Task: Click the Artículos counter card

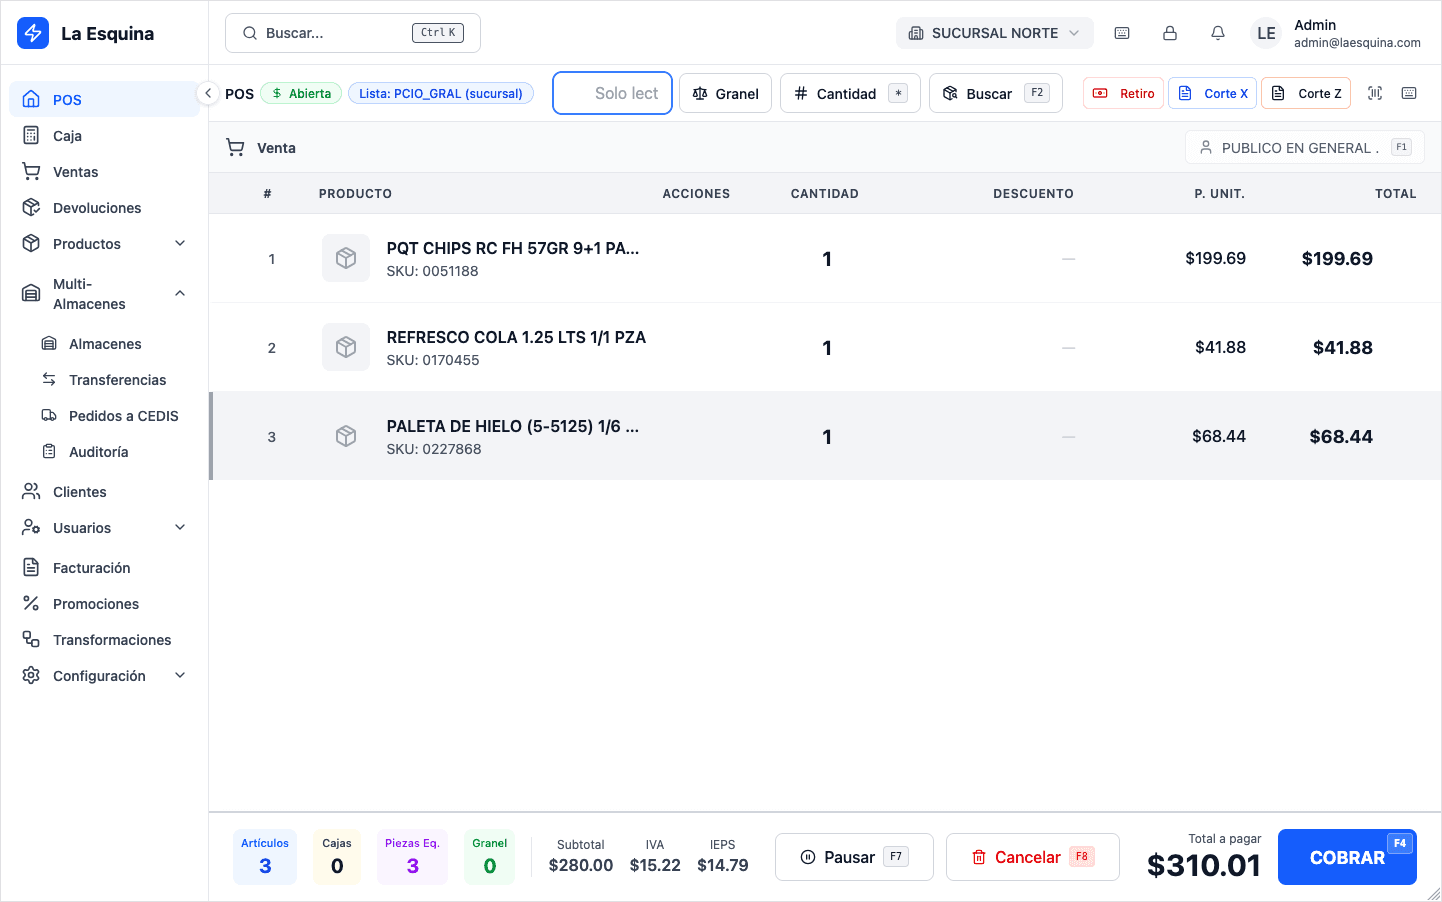Action: click(265, 857)
